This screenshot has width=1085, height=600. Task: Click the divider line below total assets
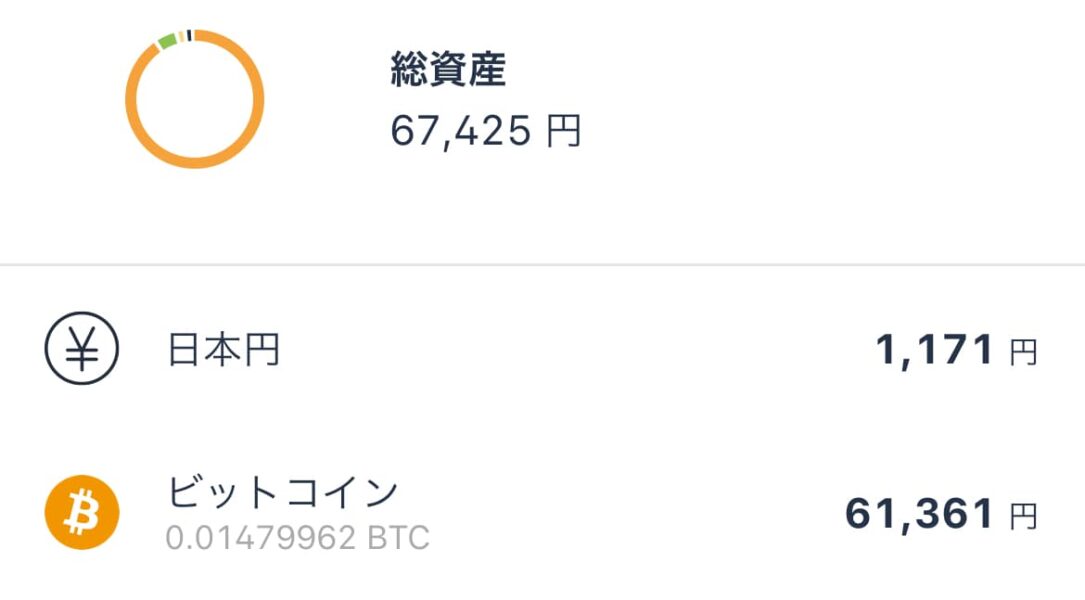click(x=542, y=264)
